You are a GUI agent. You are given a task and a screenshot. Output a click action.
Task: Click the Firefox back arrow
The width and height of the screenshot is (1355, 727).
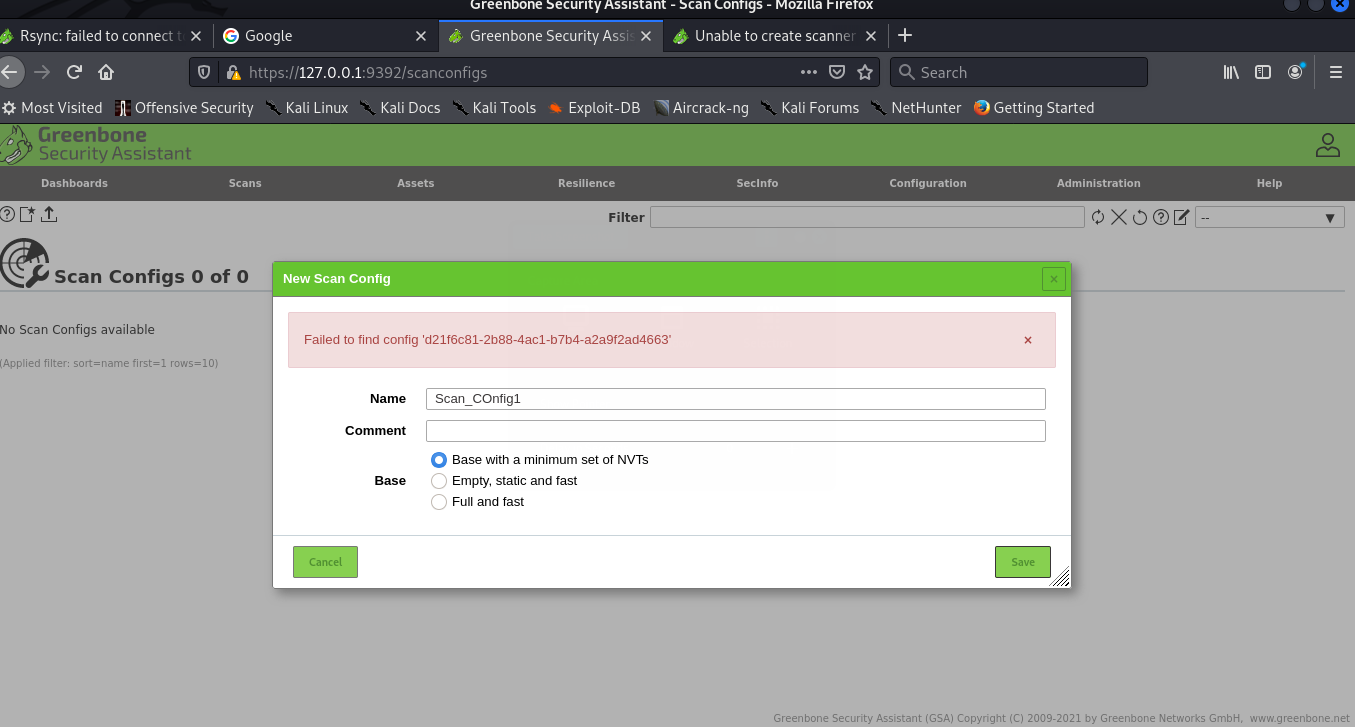[10, 72]
